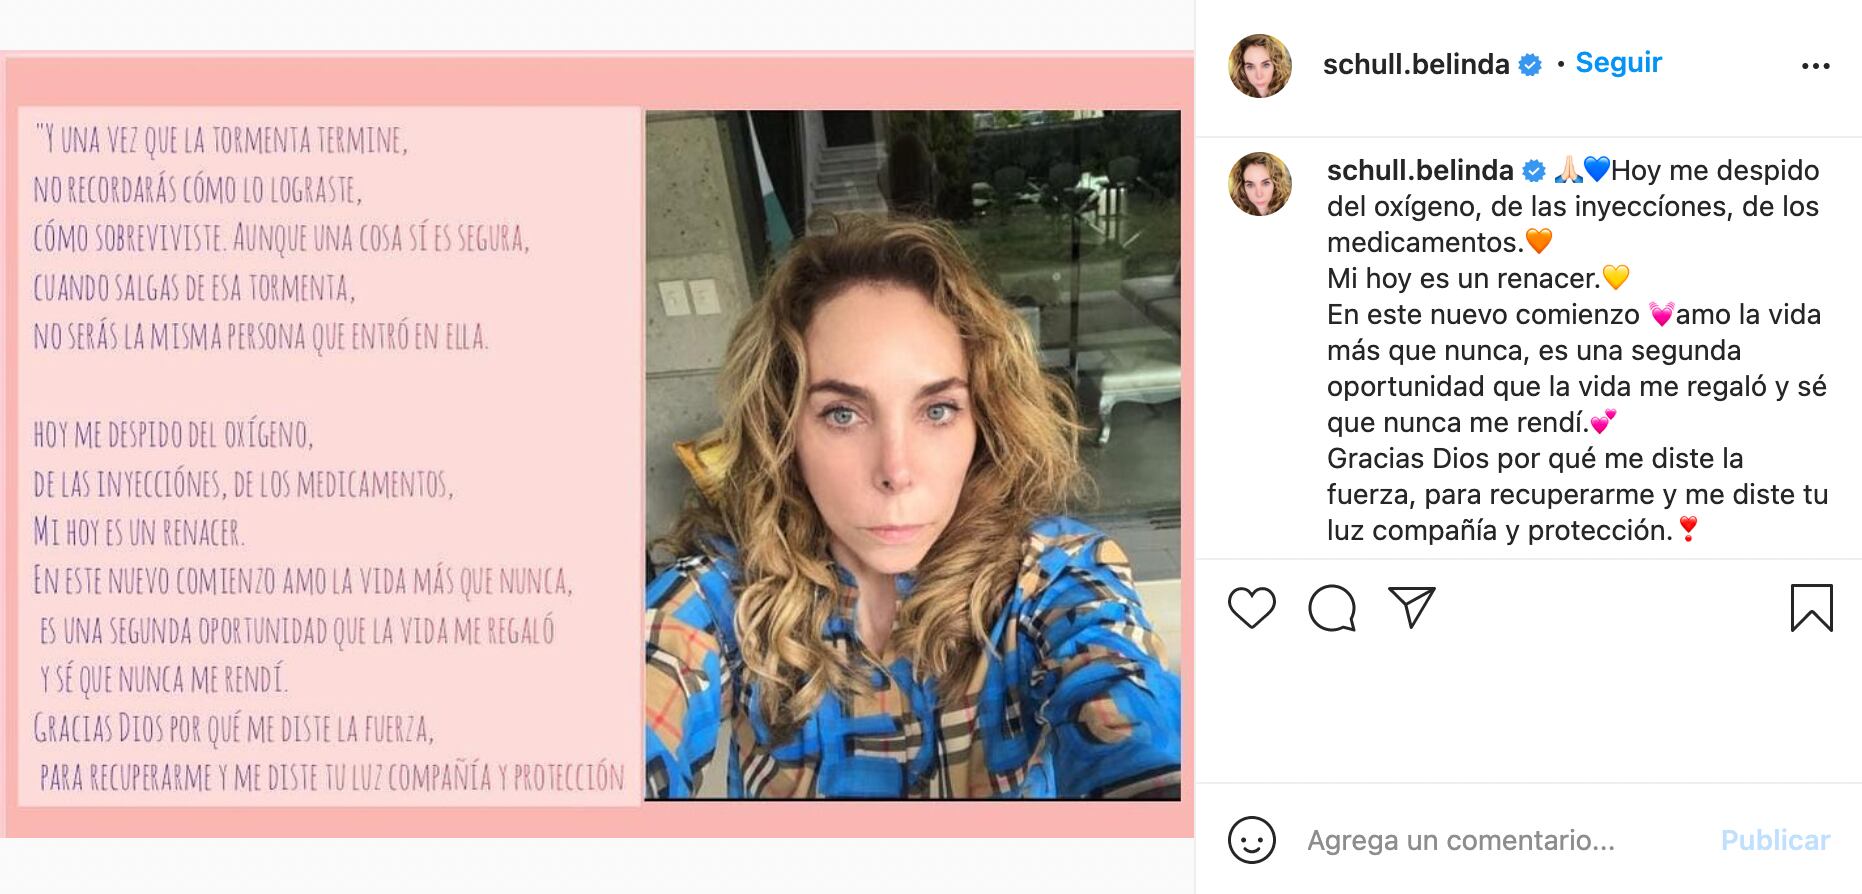
Task: Click the Publicar comment button
Action: (x=1775, y=840)
